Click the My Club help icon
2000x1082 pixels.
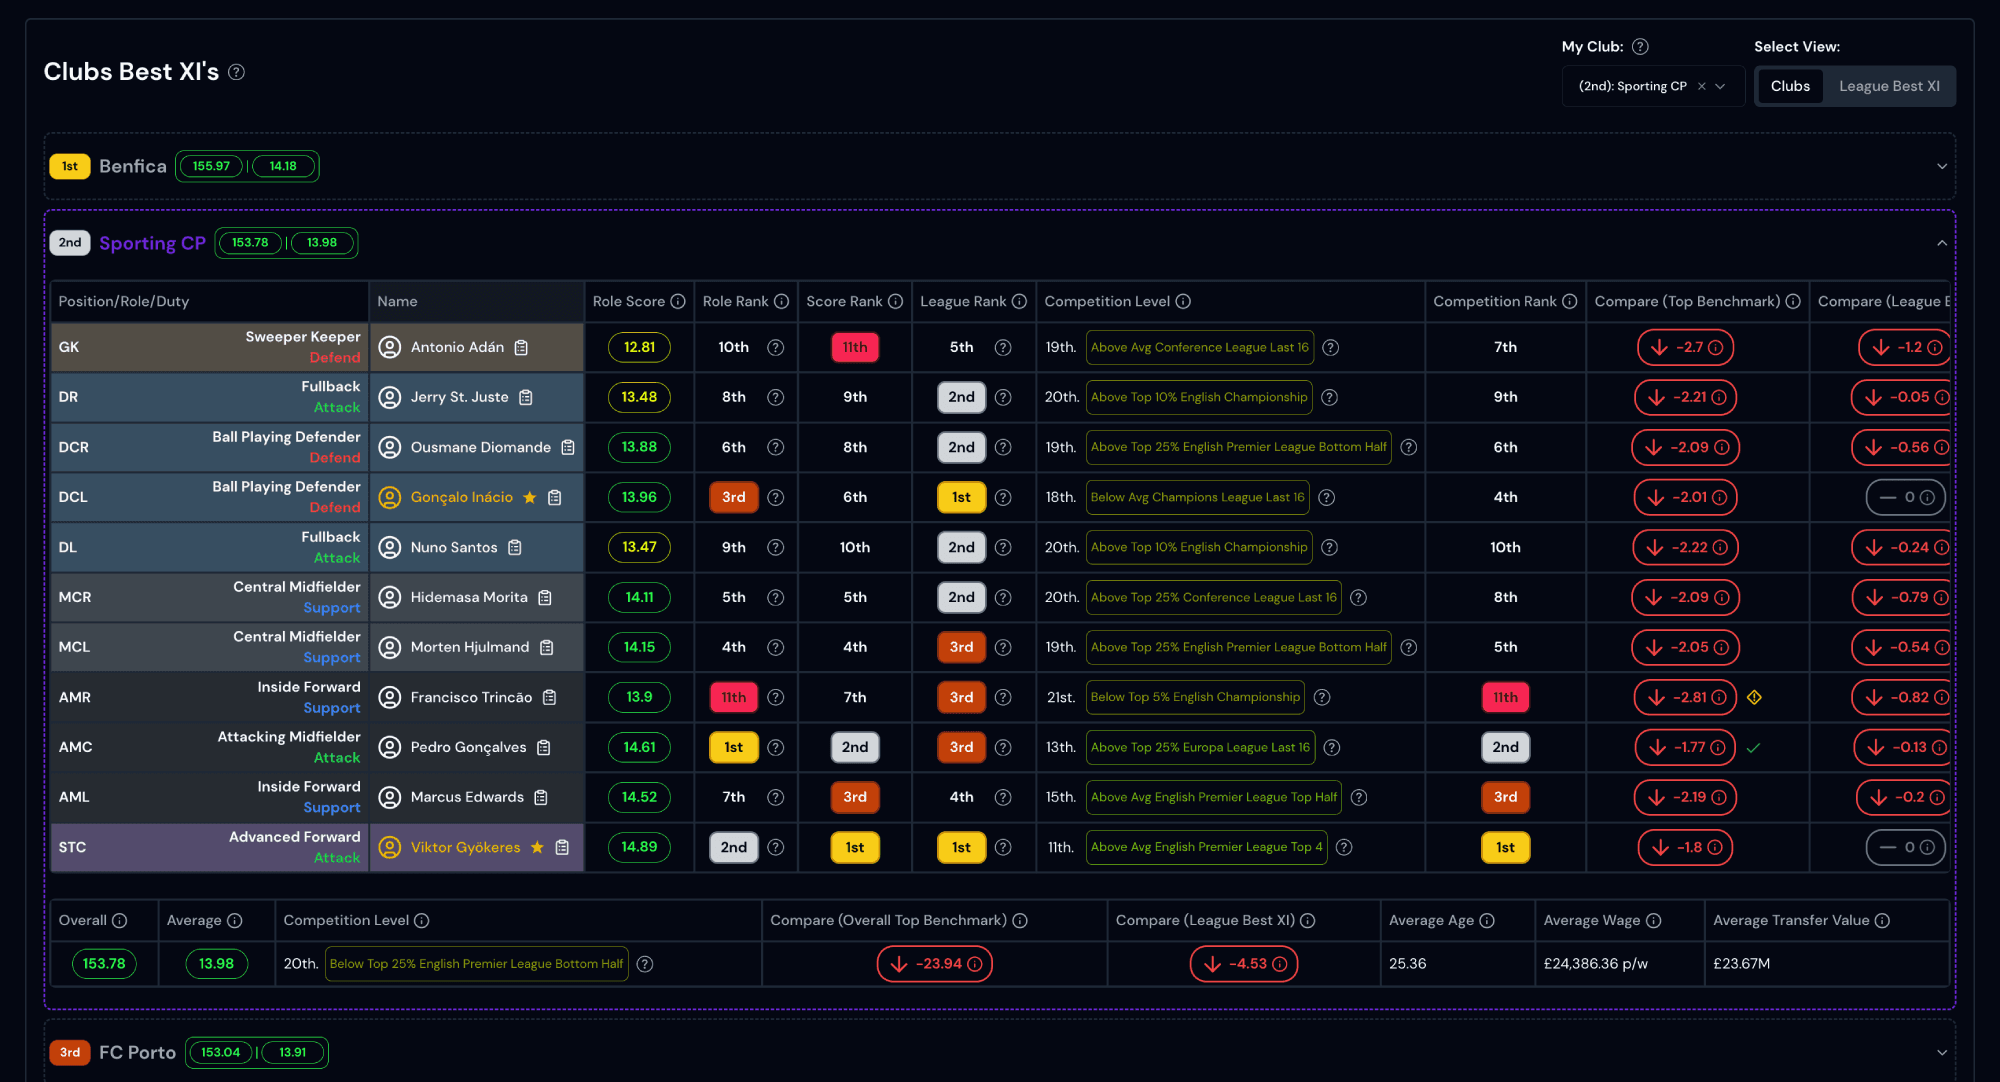(x=1640, y=46)
